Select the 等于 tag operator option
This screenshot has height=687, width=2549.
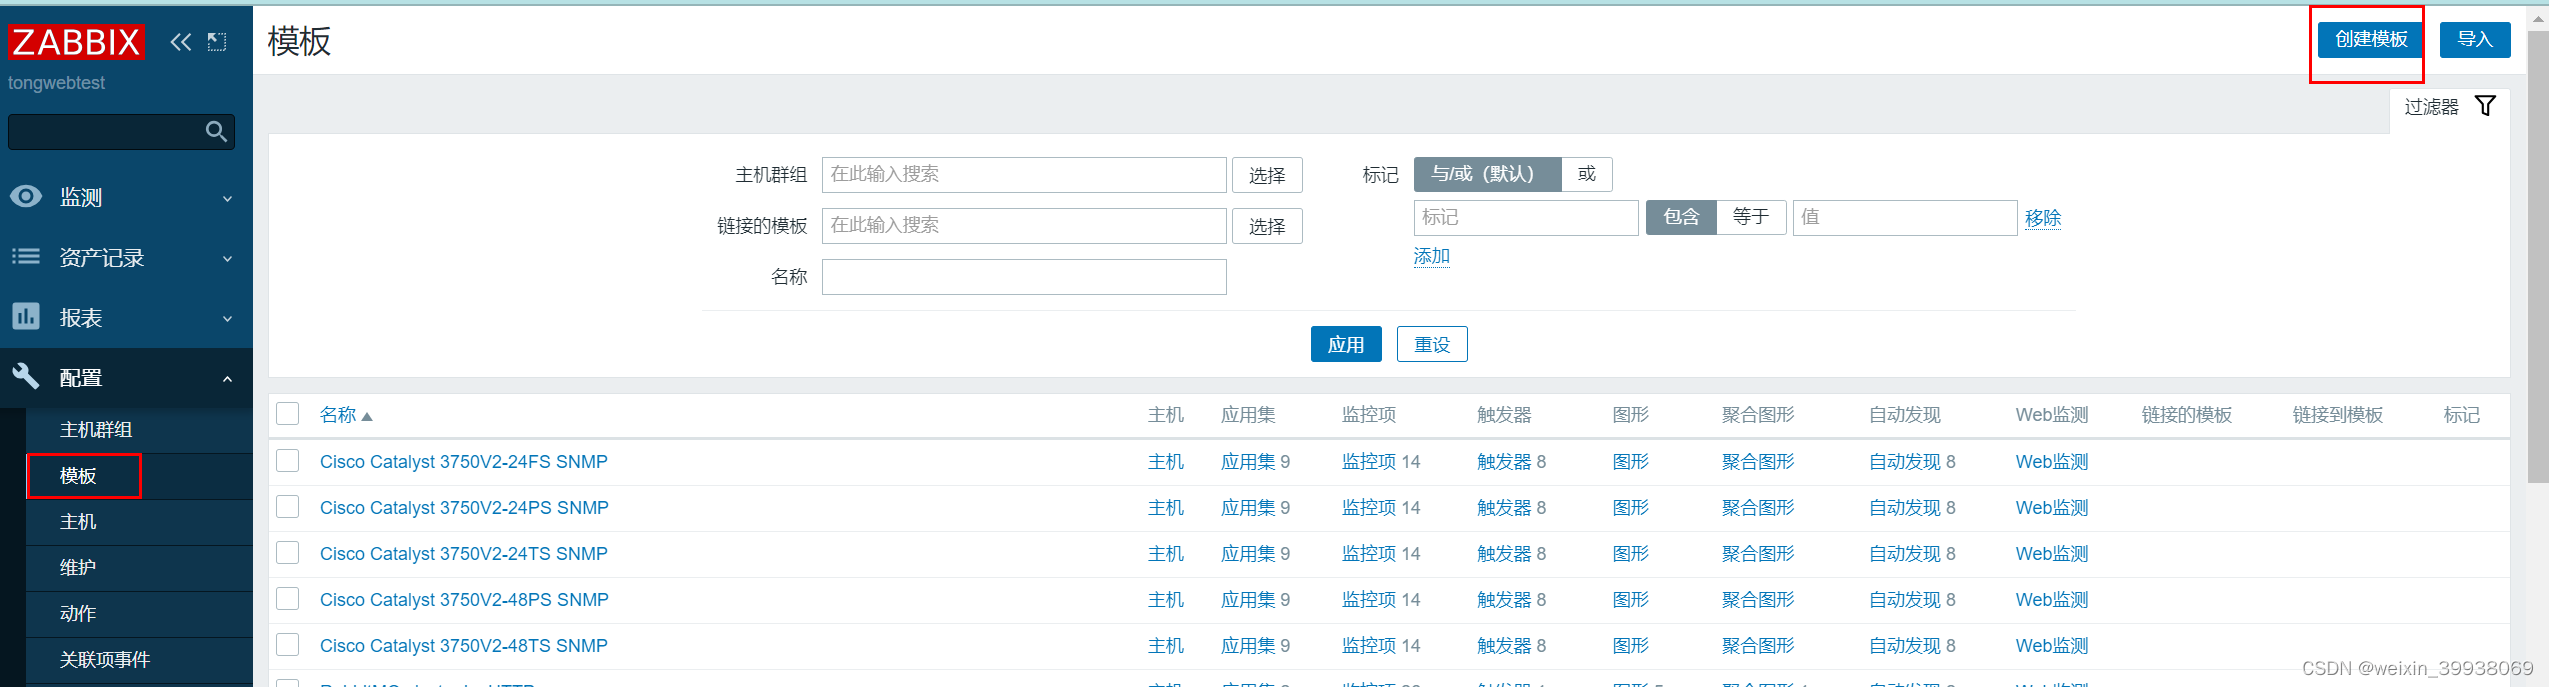(x=1751, y=217)
